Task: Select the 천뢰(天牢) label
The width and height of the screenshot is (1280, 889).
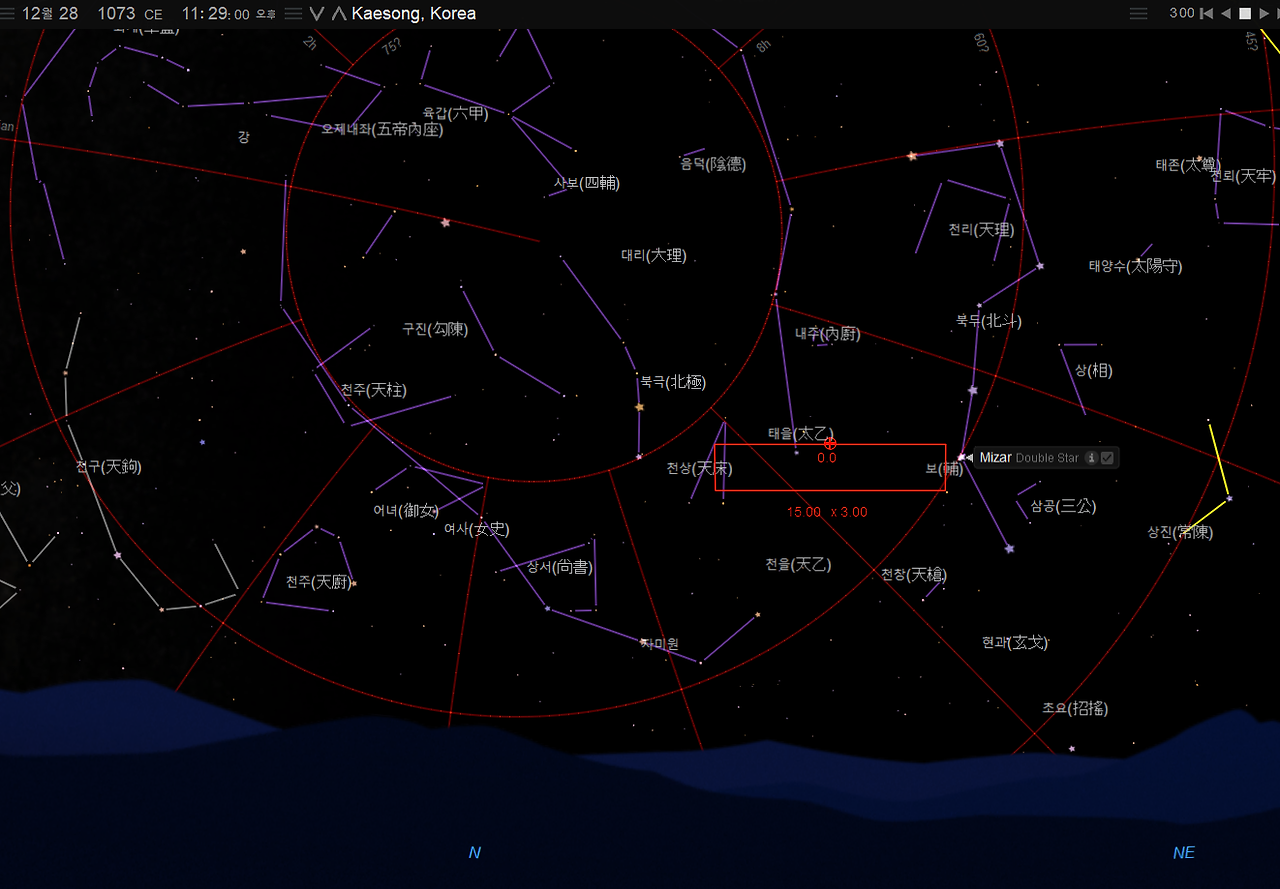Action: click(1243, 176)
